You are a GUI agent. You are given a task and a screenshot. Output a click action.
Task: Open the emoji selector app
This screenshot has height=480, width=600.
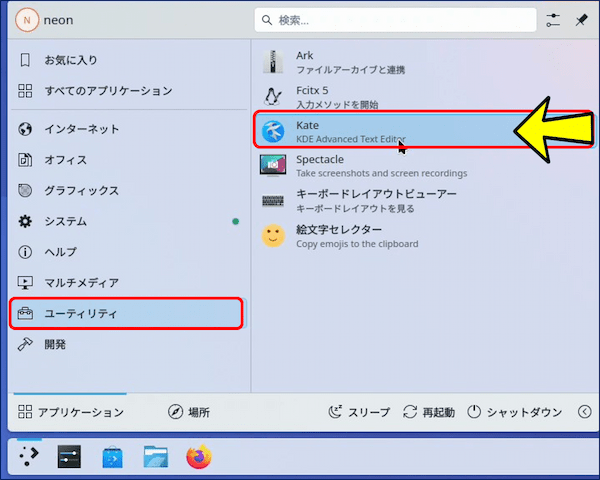point(380,236)
